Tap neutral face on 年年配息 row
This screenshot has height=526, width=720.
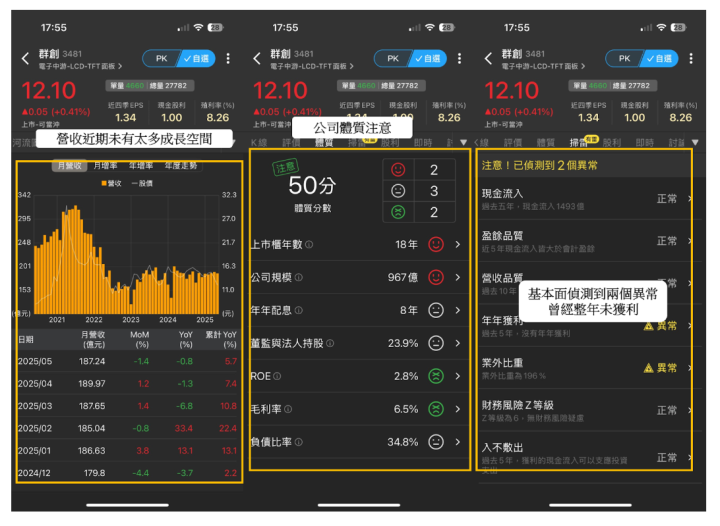pos(436,310)
